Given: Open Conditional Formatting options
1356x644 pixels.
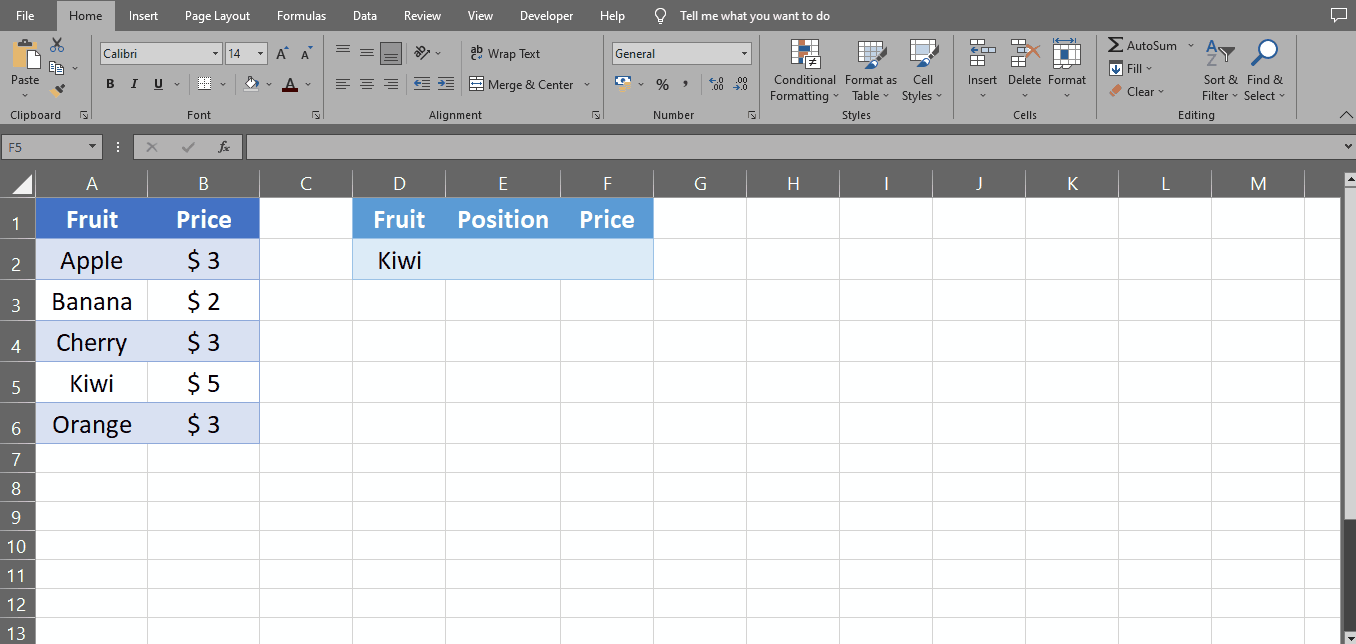Looking at the screenshot, I should click(x=804, y=70).
